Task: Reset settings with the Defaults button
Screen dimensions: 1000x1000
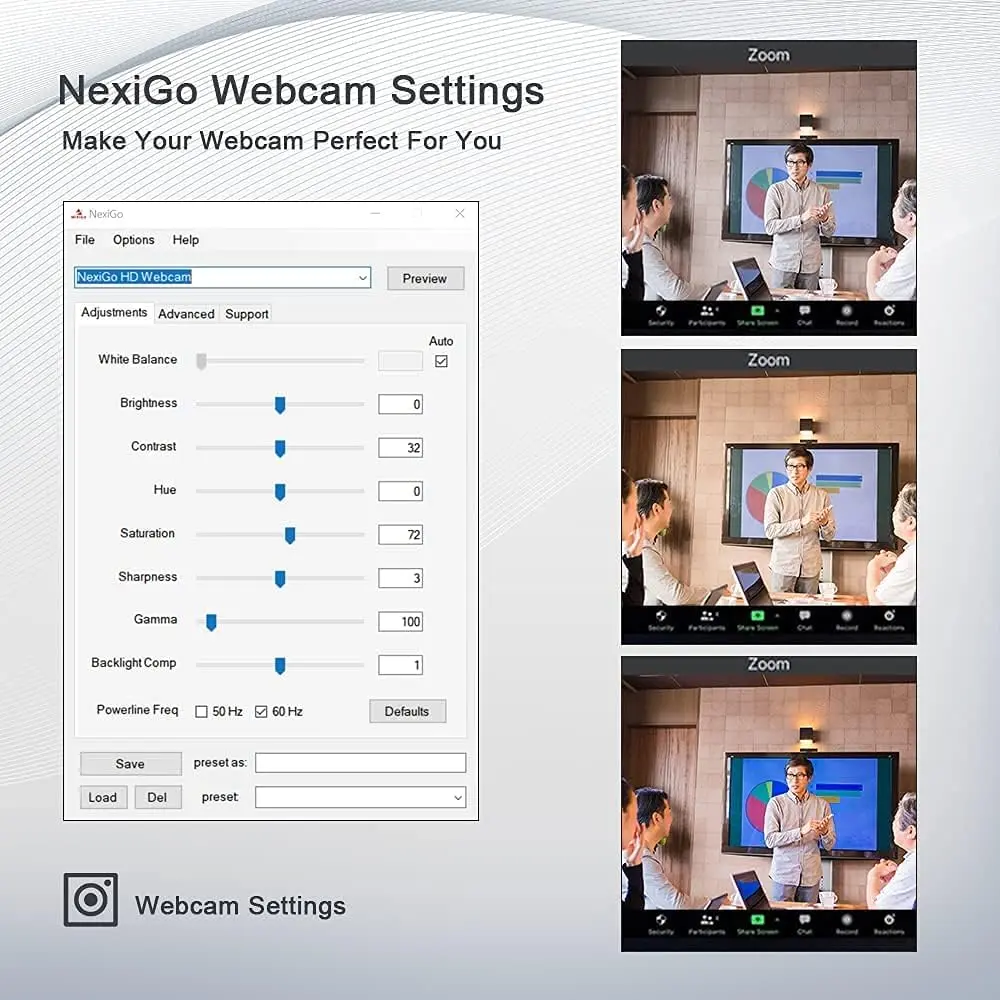Action: point(407,711)
